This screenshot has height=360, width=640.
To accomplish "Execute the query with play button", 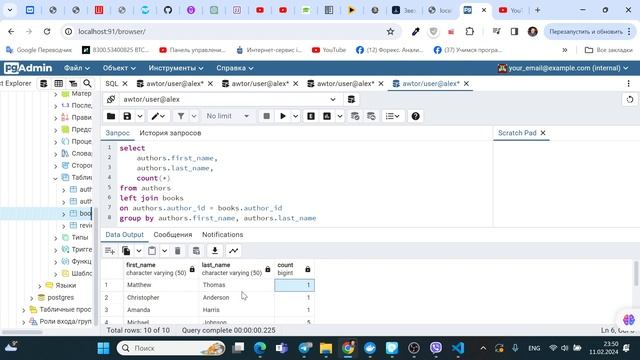I will tap(282, 116).
